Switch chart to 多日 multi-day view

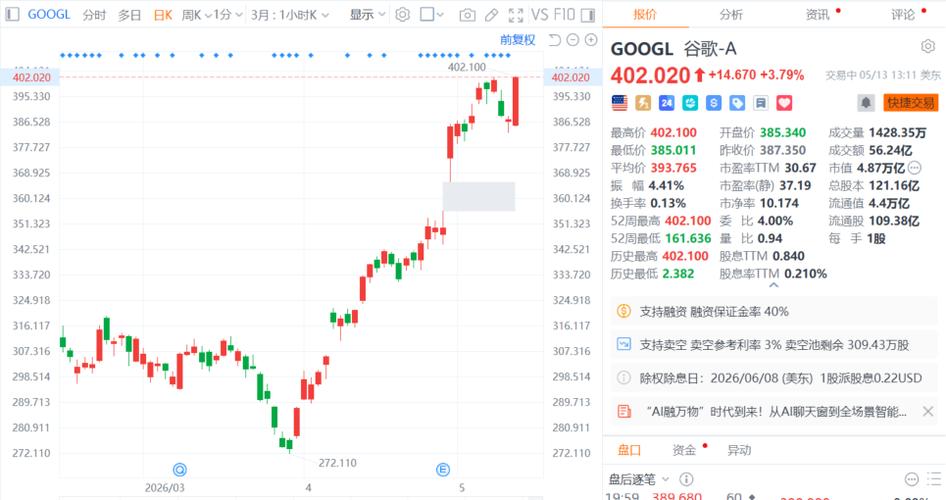point(129,15)
